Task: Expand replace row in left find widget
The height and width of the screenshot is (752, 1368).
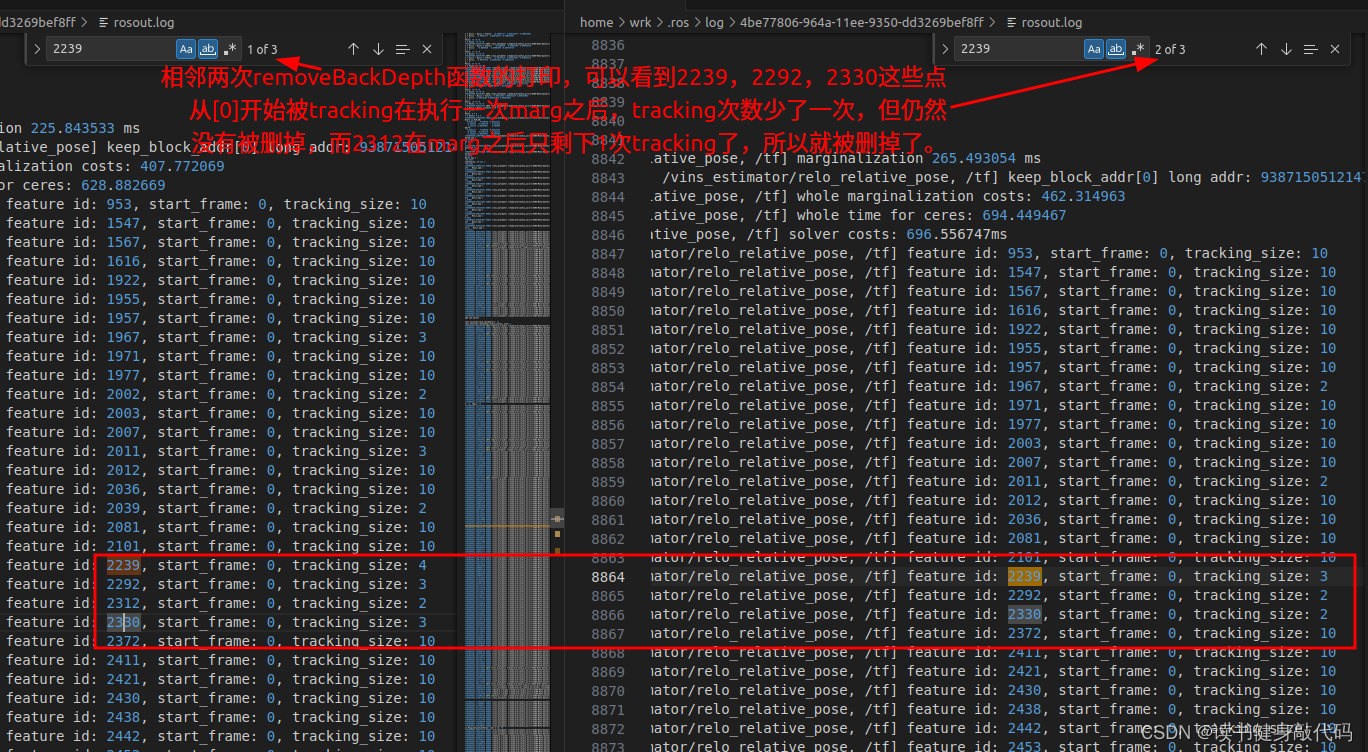Action: [37, 49]
